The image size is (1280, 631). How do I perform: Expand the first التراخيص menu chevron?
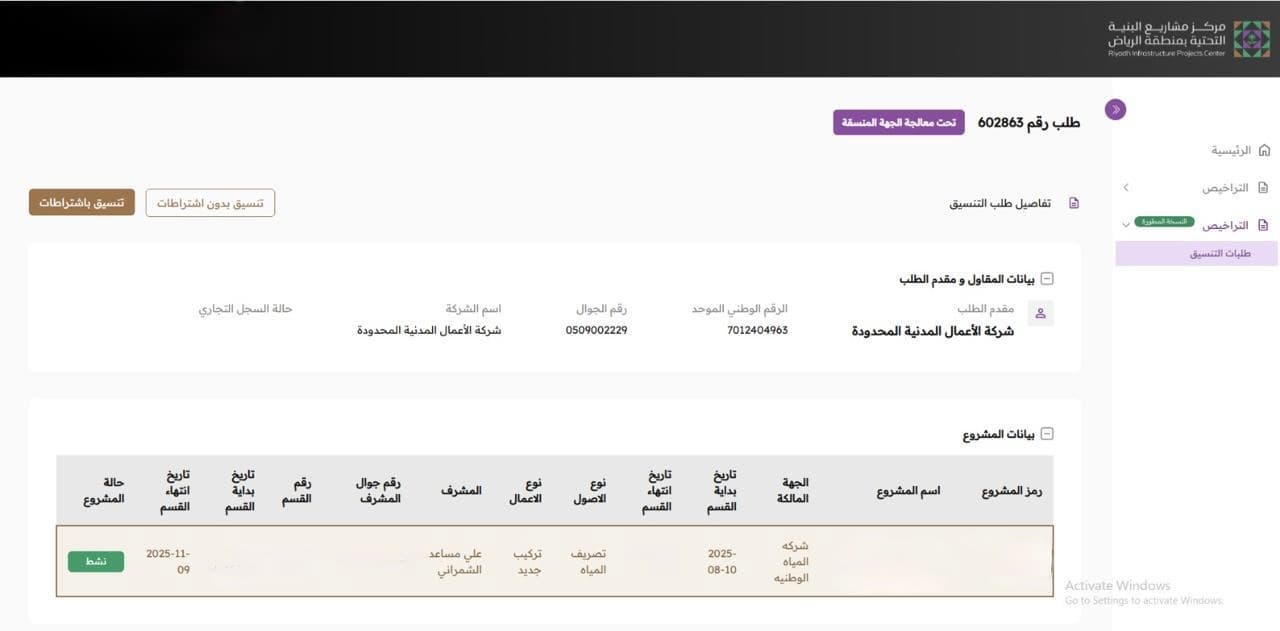(x=1126, y=187)
